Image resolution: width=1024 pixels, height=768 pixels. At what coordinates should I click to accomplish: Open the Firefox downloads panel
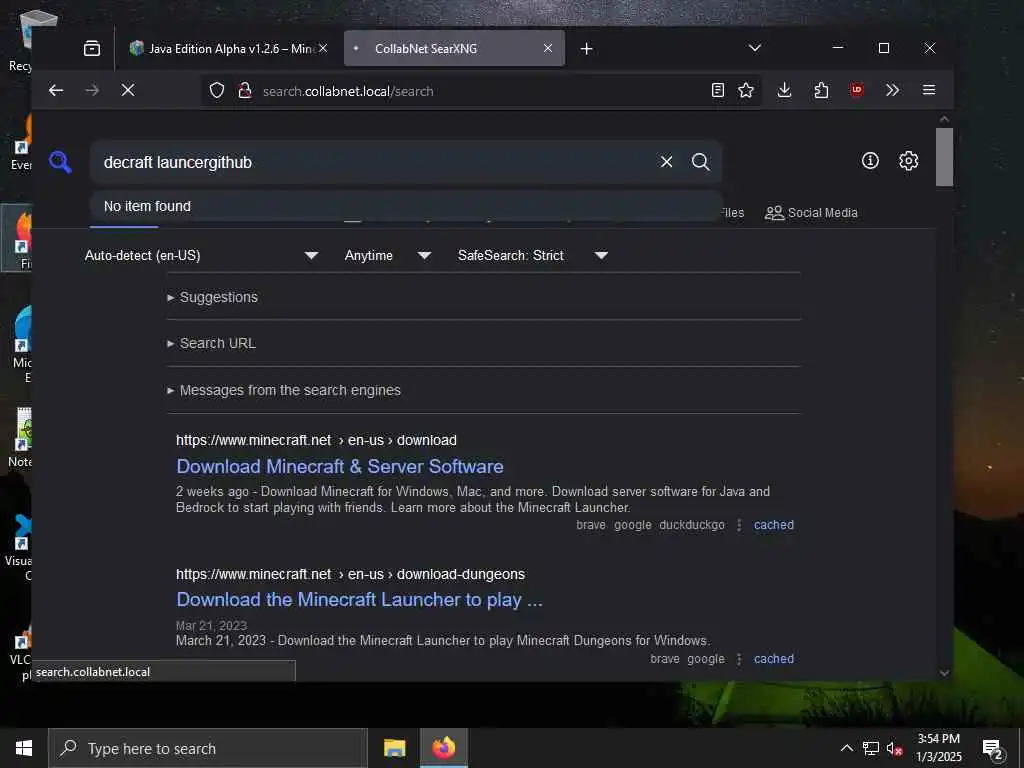[784, 90]
